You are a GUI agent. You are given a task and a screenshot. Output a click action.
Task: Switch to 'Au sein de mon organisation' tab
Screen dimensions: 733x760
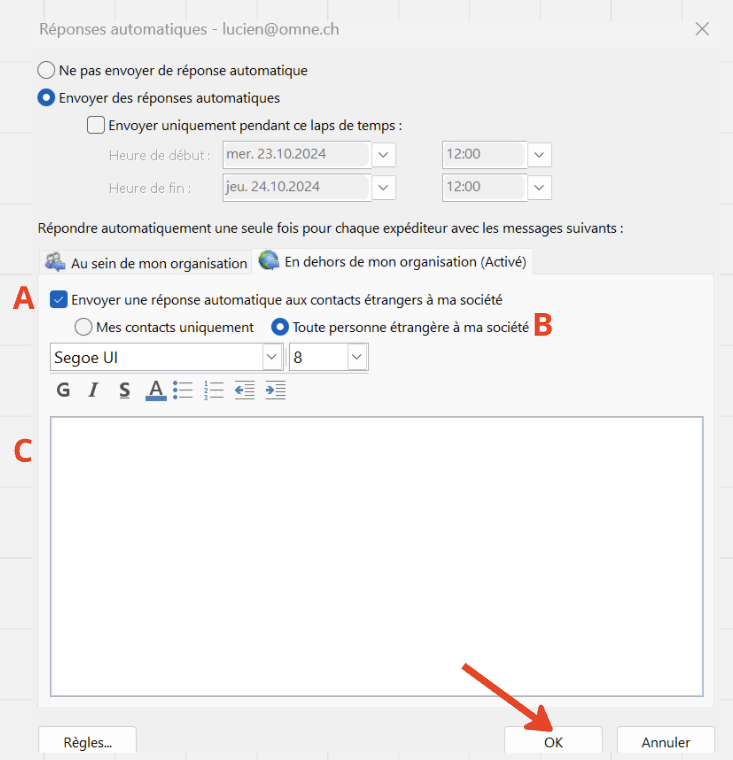145,263
